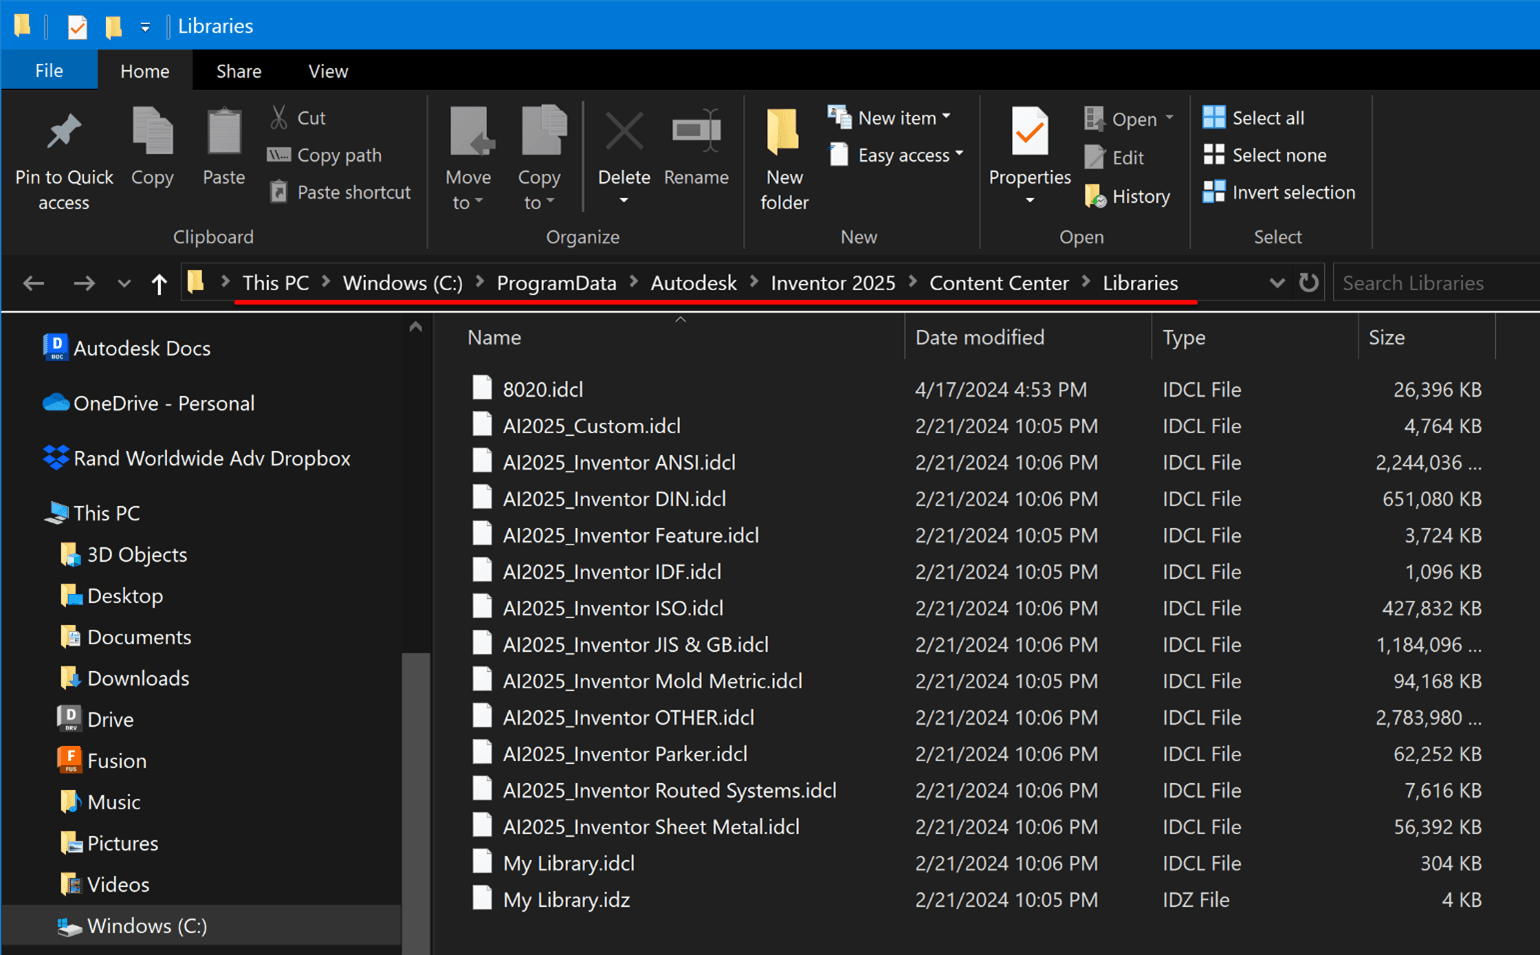Image resolution: width=1540 pixels, height=955 pixels.
Task: Switch to the View tab
Action: (x=328, y=71)
